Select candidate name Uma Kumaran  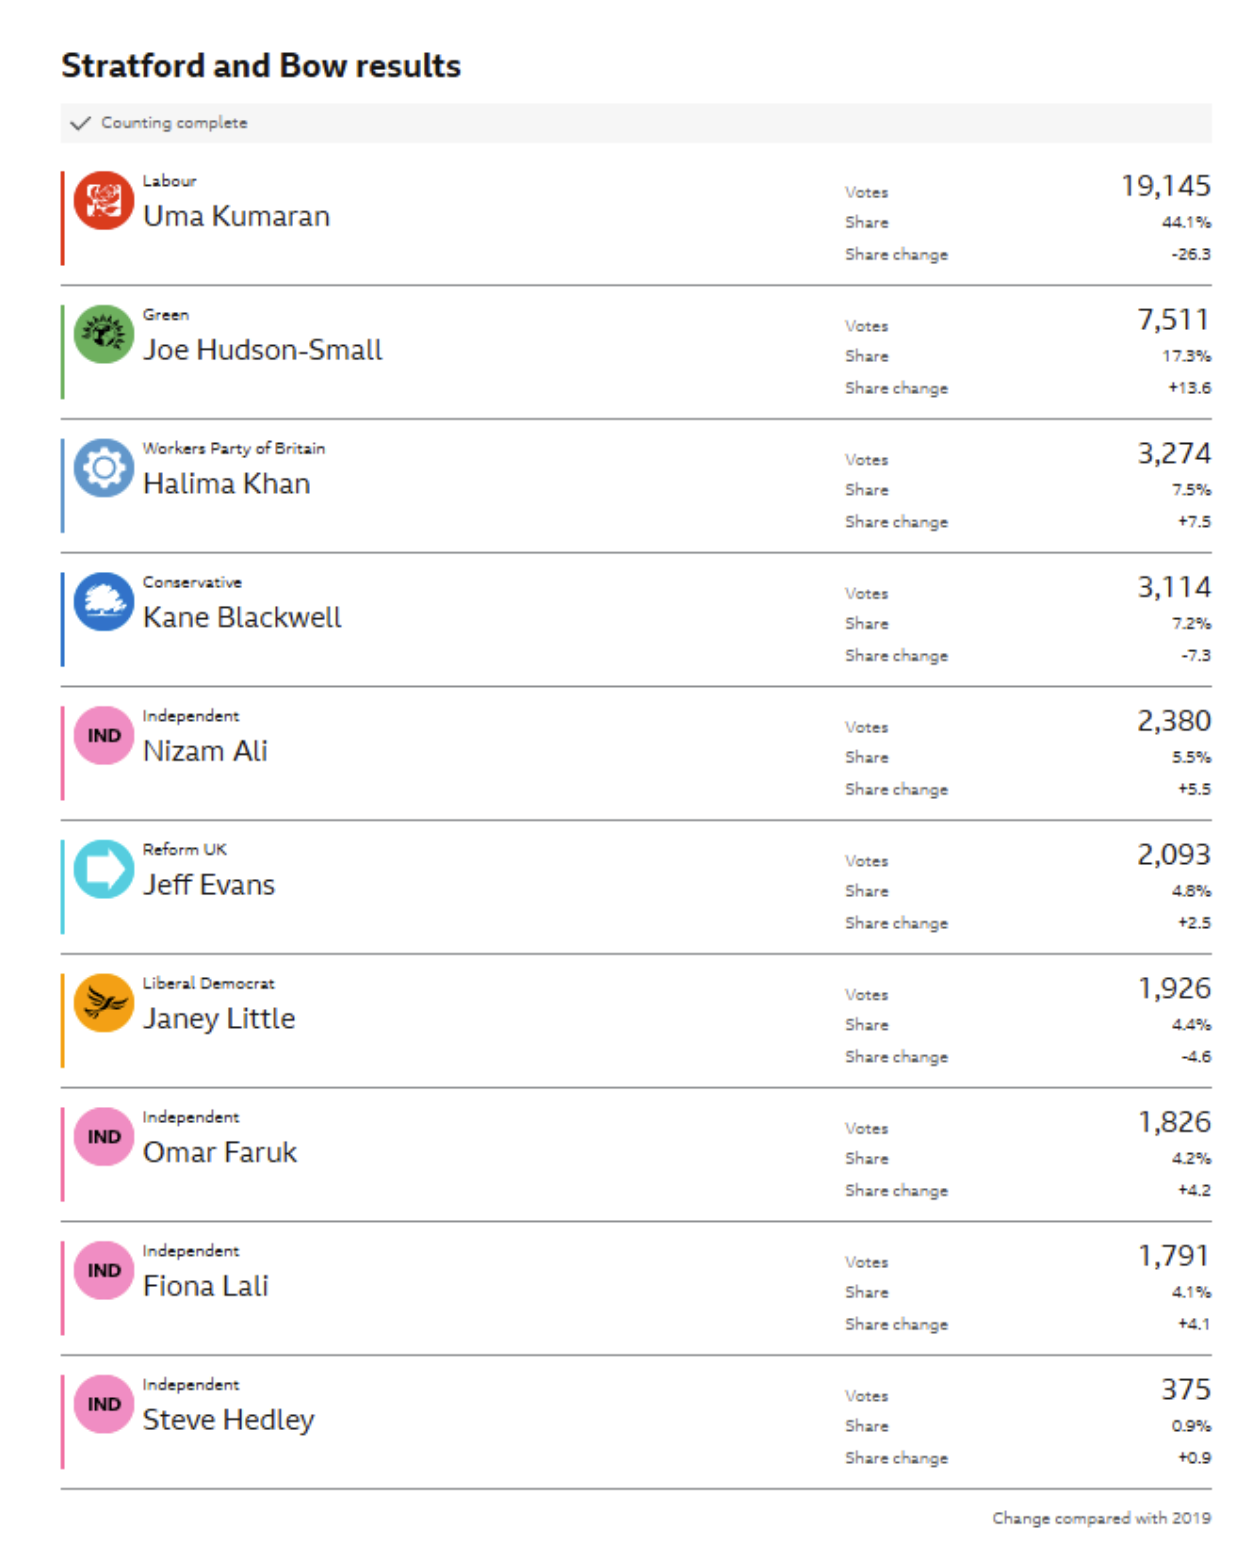pos(236,216)
